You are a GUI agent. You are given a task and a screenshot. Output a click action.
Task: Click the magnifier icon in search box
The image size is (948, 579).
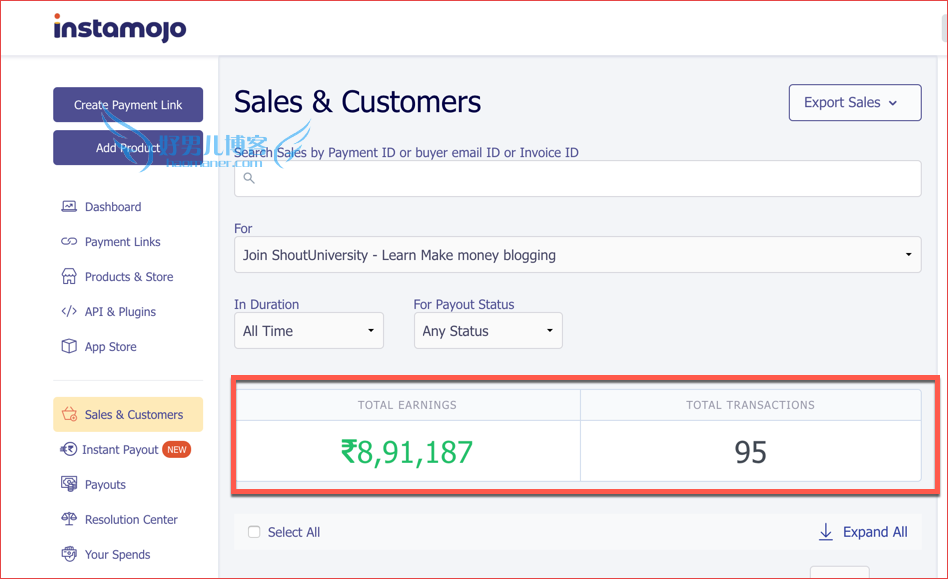249,178
